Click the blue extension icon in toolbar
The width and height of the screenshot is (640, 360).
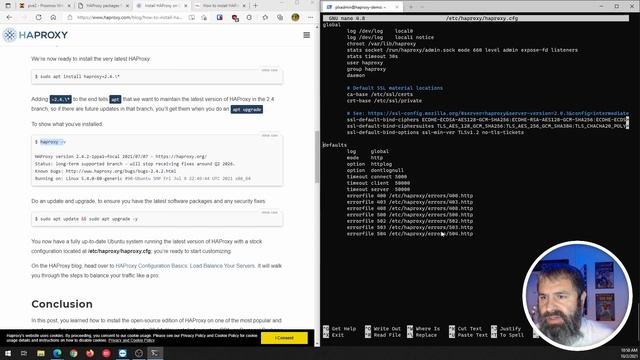tap(220, 18)
